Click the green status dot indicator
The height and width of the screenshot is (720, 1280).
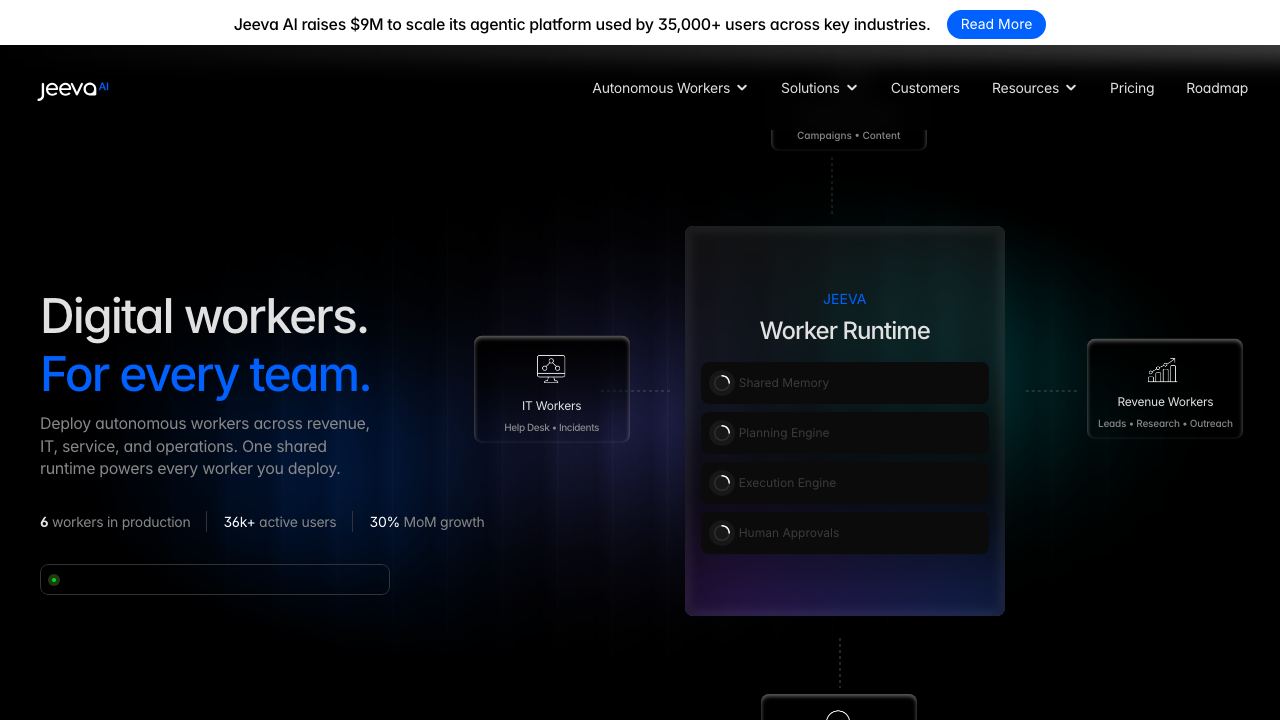pos(54,580)
